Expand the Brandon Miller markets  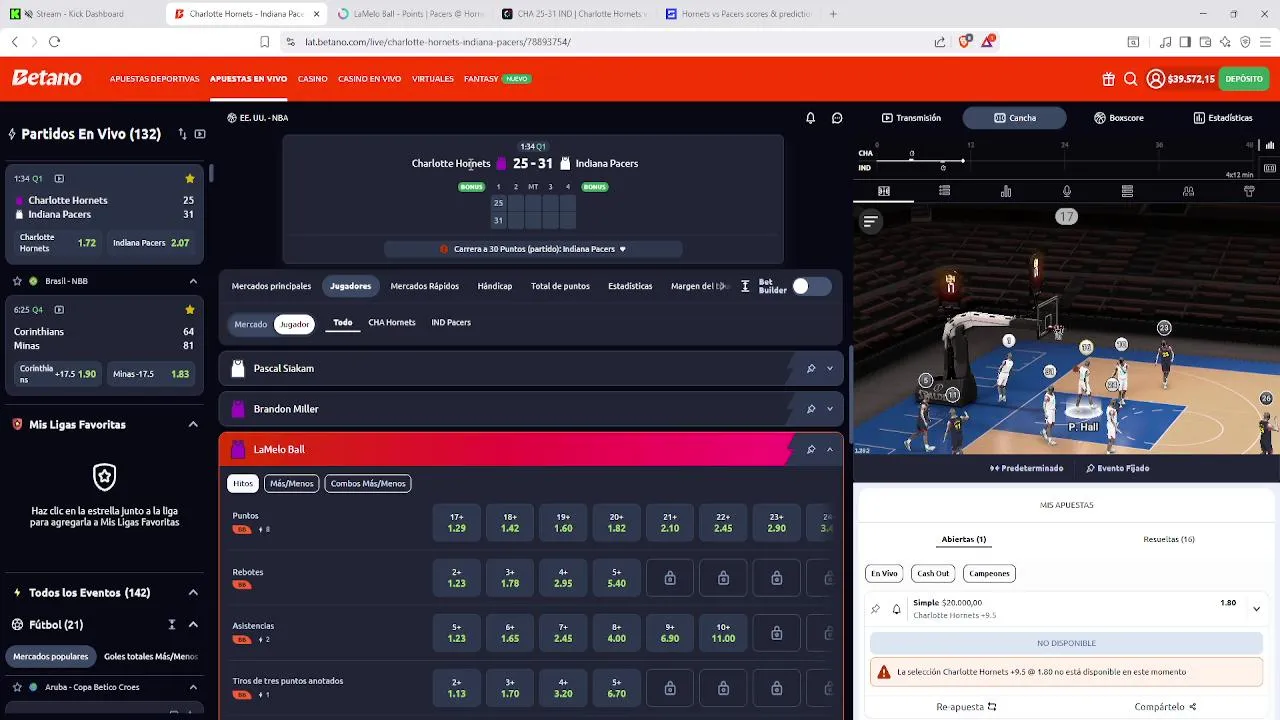pyautogui.click(x=830, y=409)
